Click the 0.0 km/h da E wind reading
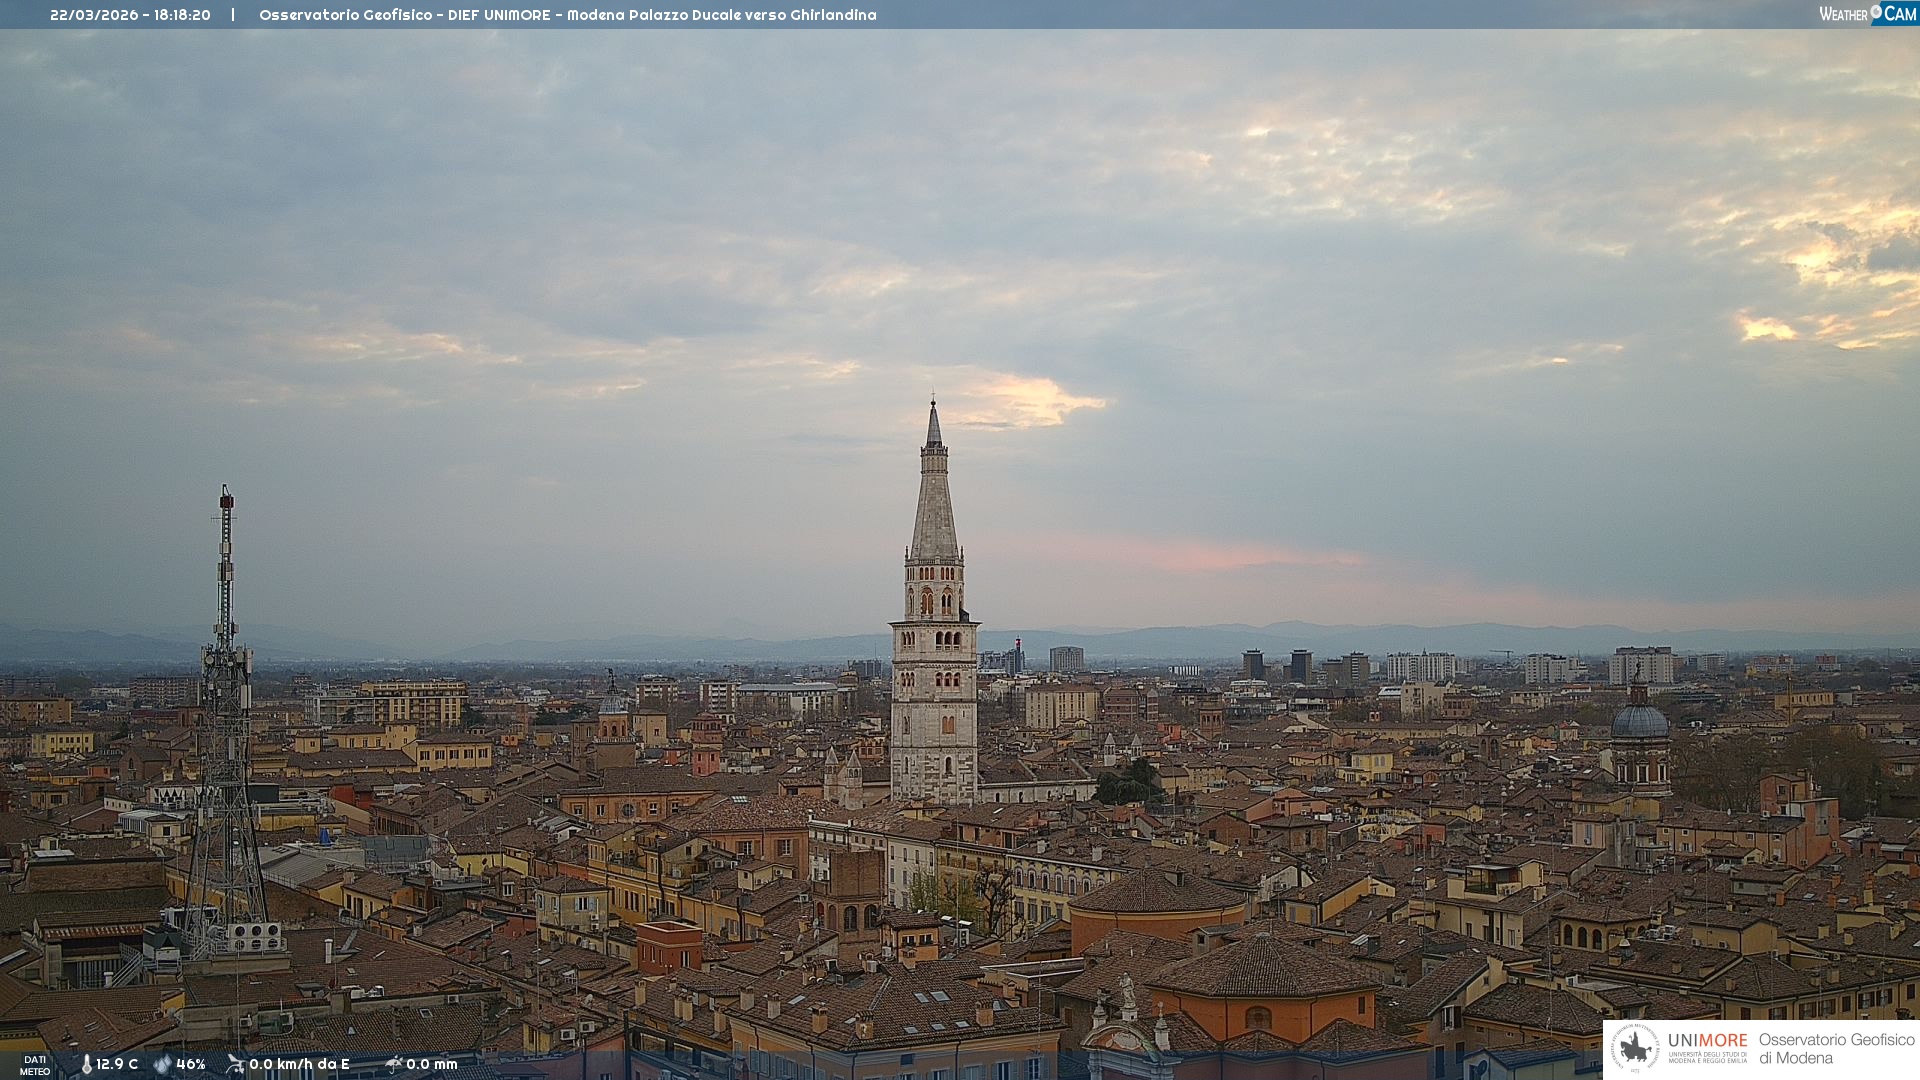The image size is (1920, 1080). pyautogui.click(x=299, y=1064)
